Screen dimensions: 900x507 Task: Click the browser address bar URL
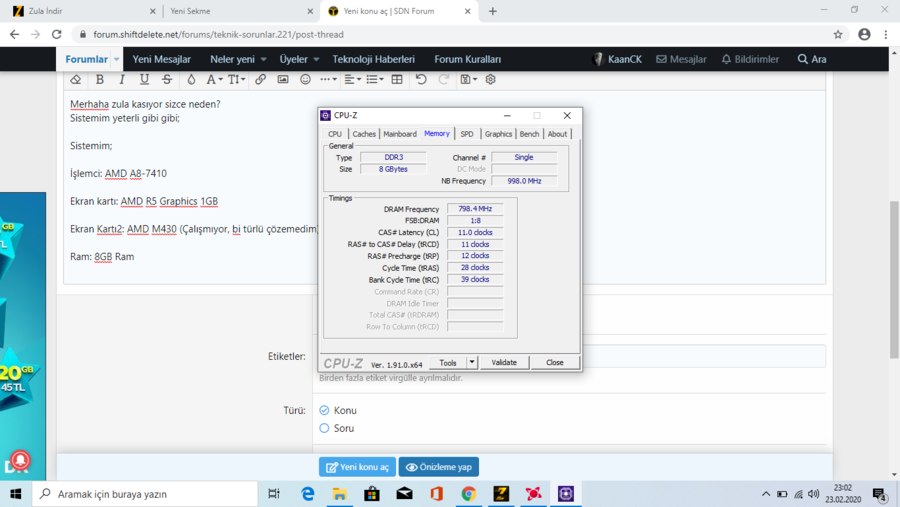click(x=218, y=34)
